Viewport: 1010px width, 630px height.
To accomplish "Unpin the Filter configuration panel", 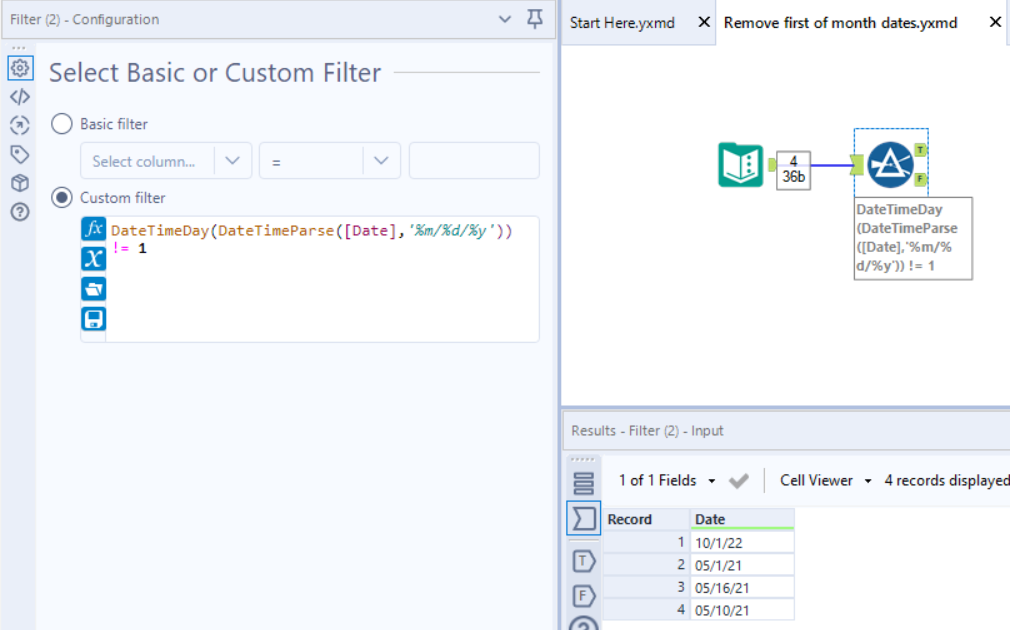I will [535, 19].
